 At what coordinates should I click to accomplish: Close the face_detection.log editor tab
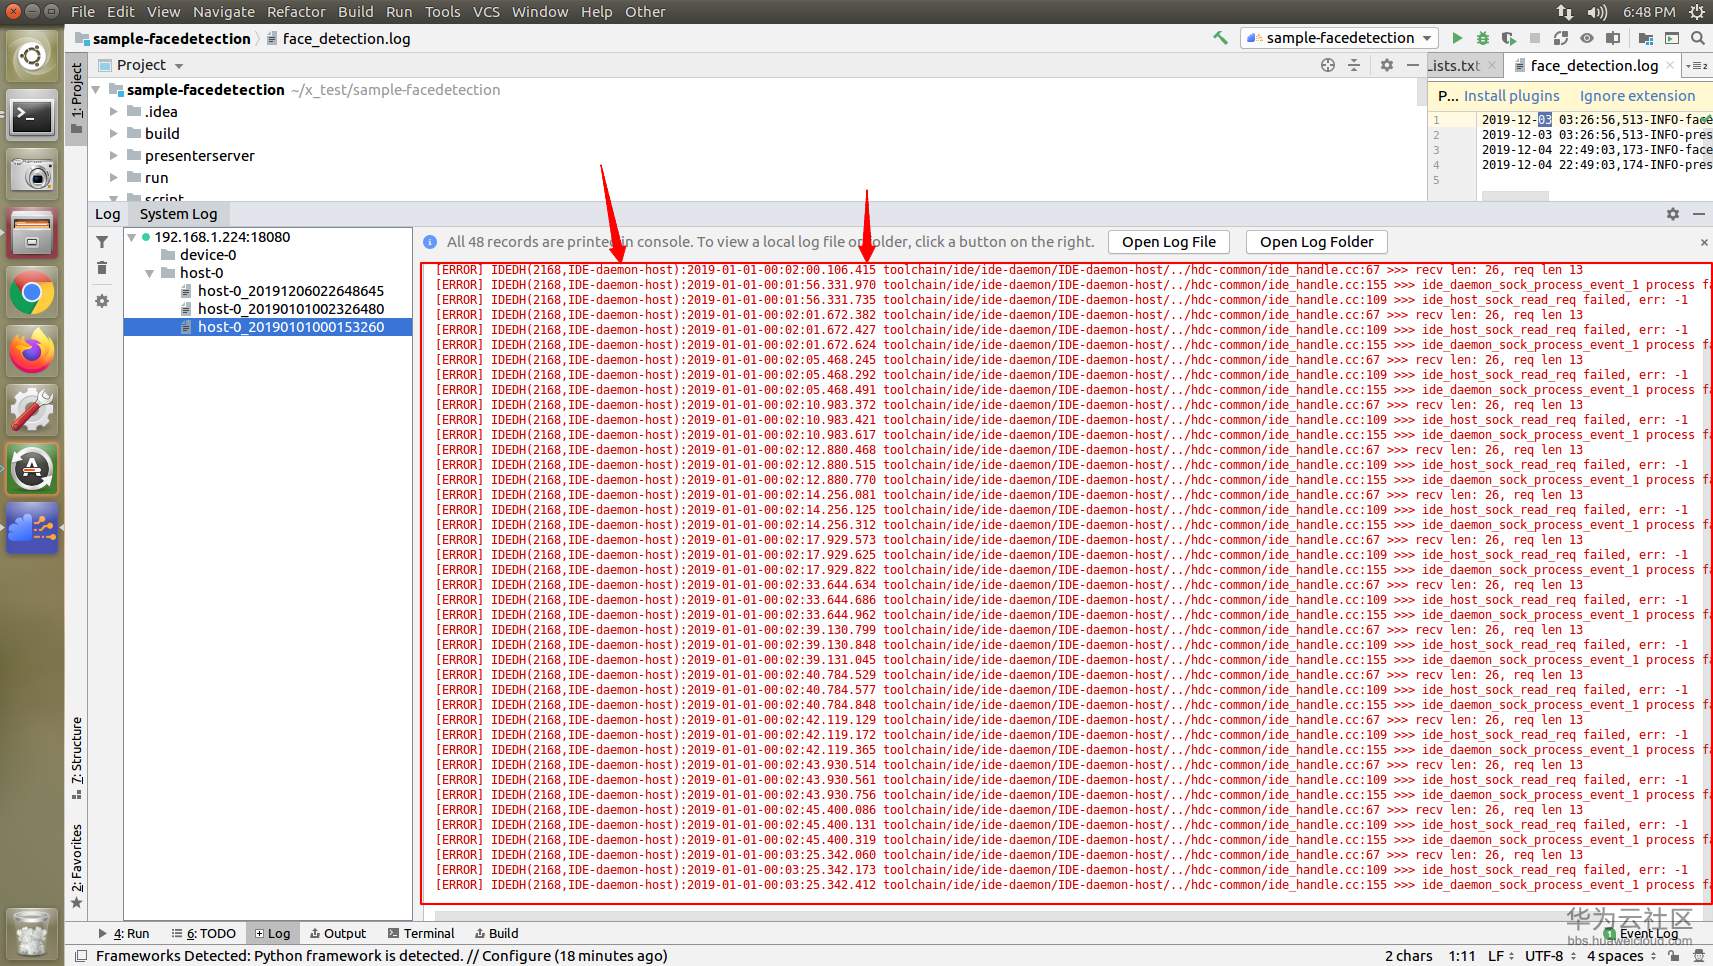[x=1670, y=66]
